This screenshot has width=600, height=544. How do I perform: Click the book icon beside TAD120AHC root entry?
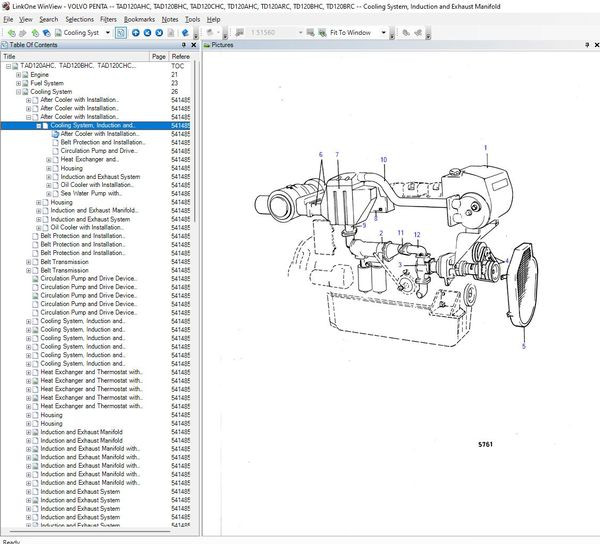pyautogui.click(x=15, y=66)
